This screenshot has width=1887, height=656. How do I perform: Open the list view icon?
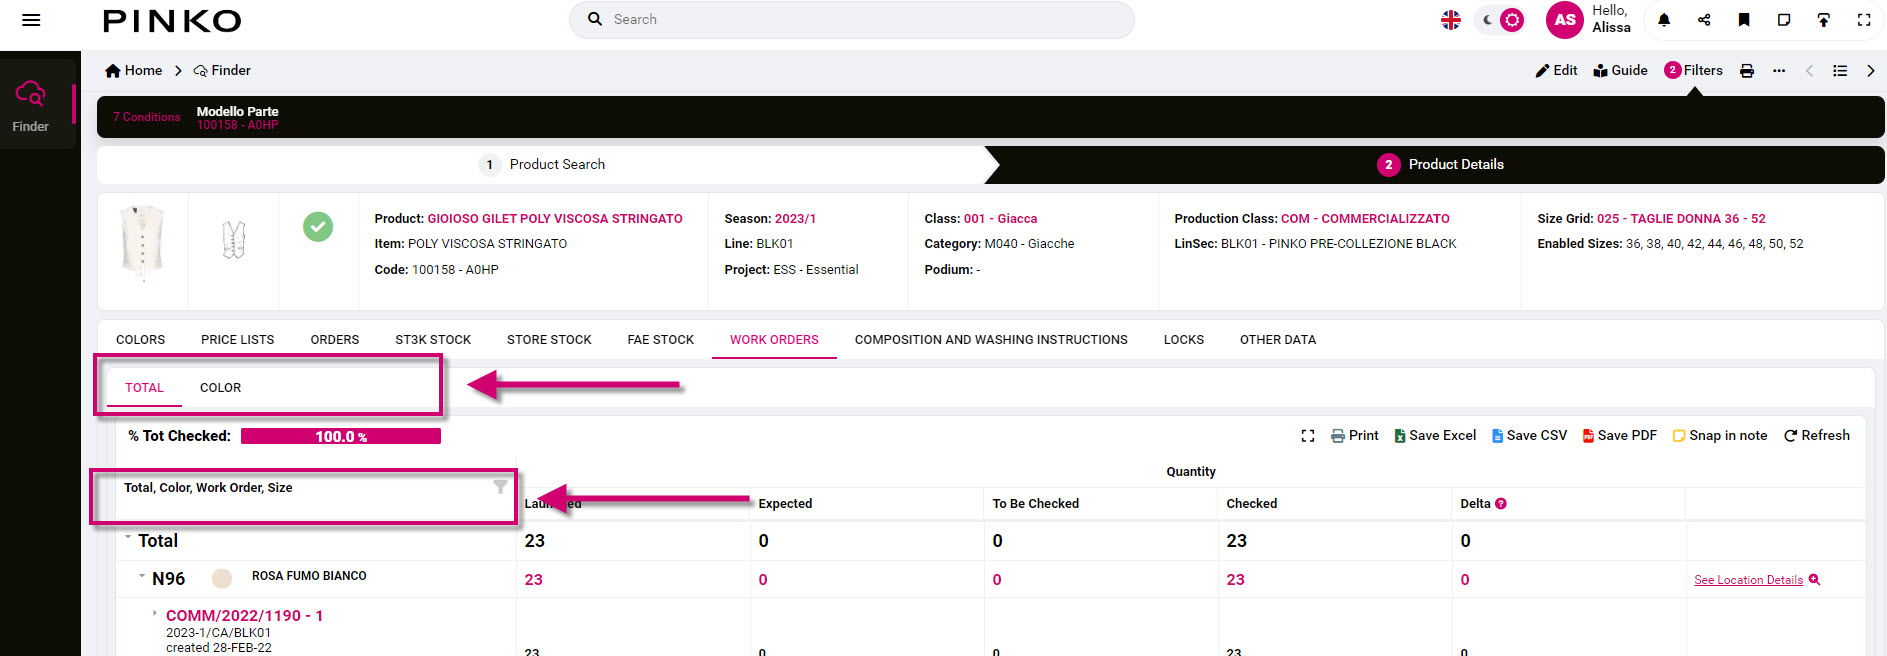pos(1840,71)
